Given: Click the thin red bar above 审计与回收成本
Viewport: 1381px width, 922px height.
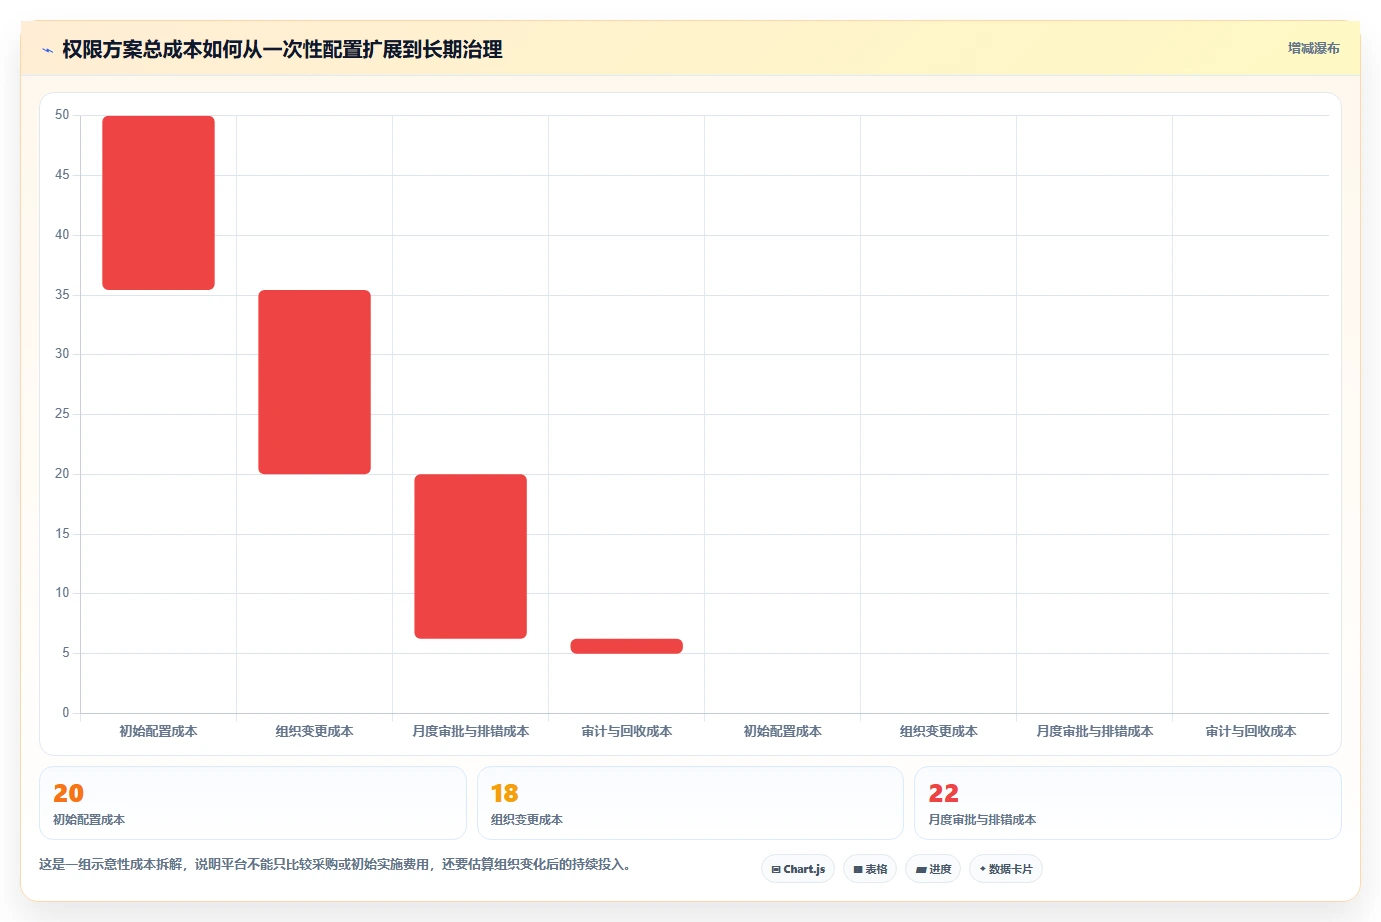Looking at the screenshot, I should point(627,646).
